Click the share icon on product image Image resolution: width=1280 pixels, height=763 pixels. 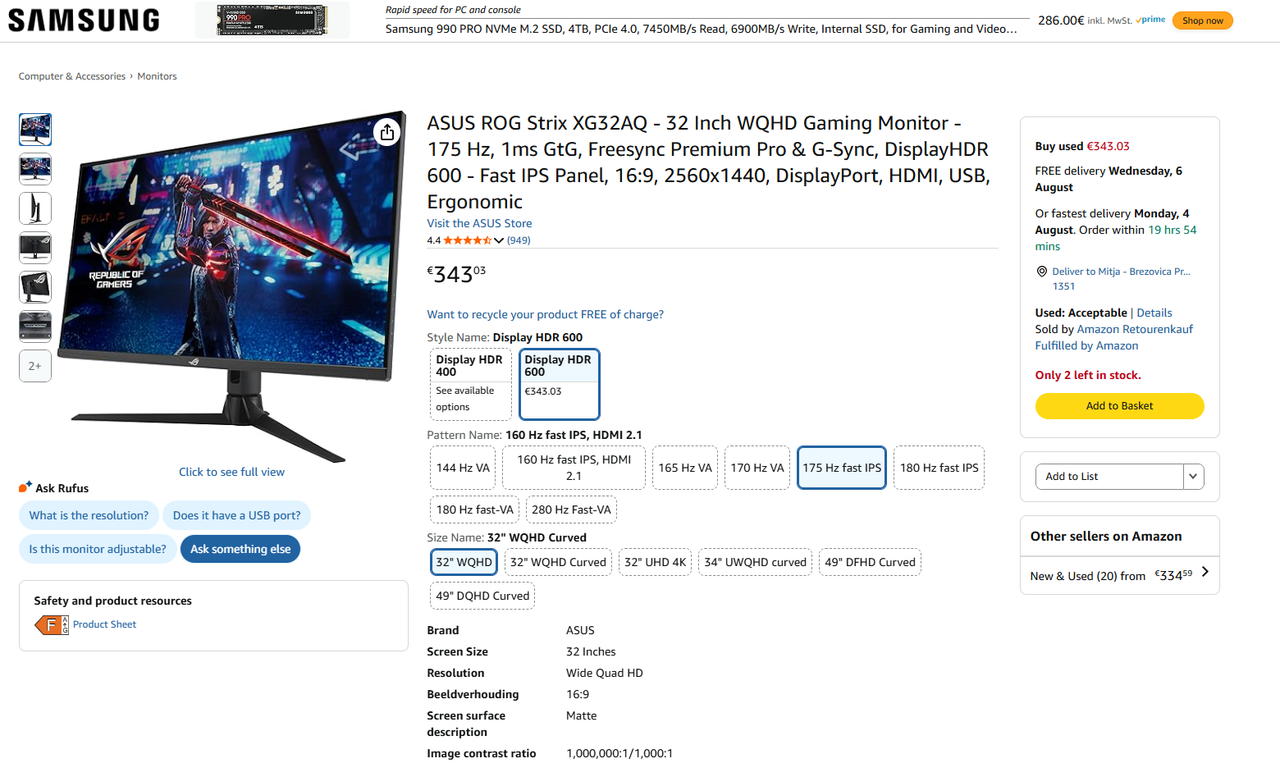387,132
